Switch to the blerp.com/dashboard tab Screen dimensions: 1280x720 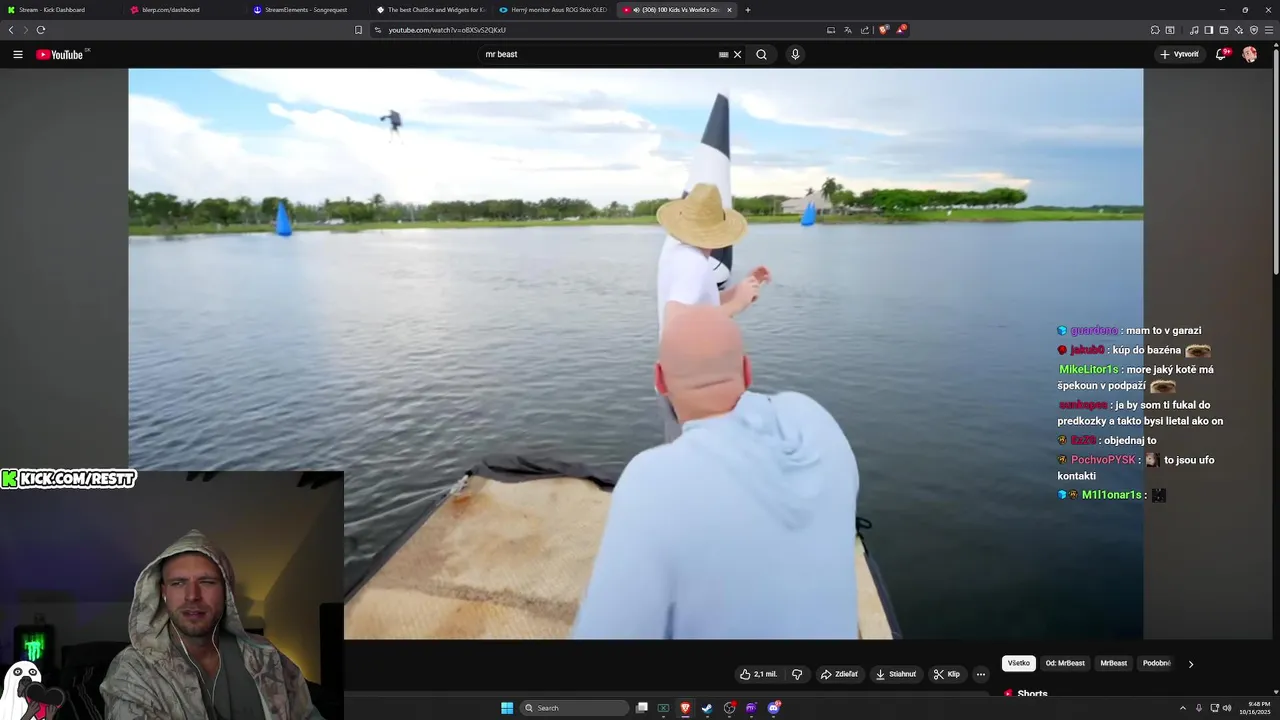(x=183, y=10)
